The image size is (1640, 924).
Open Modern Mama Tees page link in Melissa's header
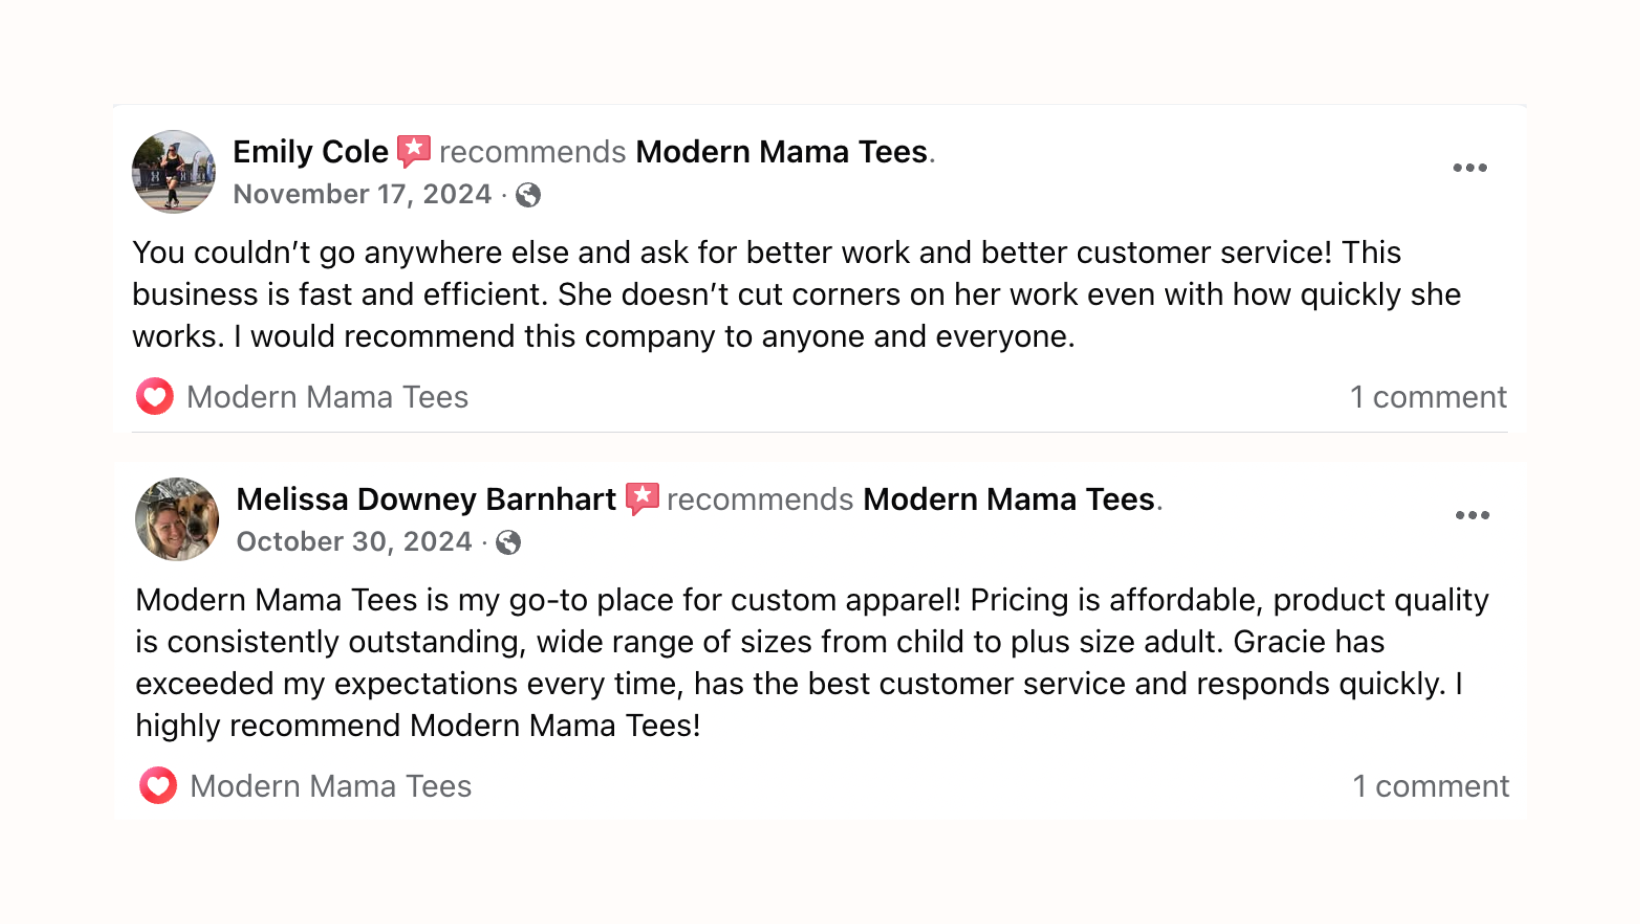tap(1009, 499)
